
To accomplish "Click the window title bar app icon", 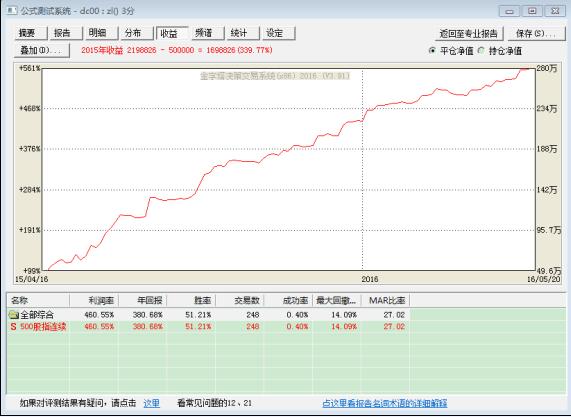I will coord(12,11).
